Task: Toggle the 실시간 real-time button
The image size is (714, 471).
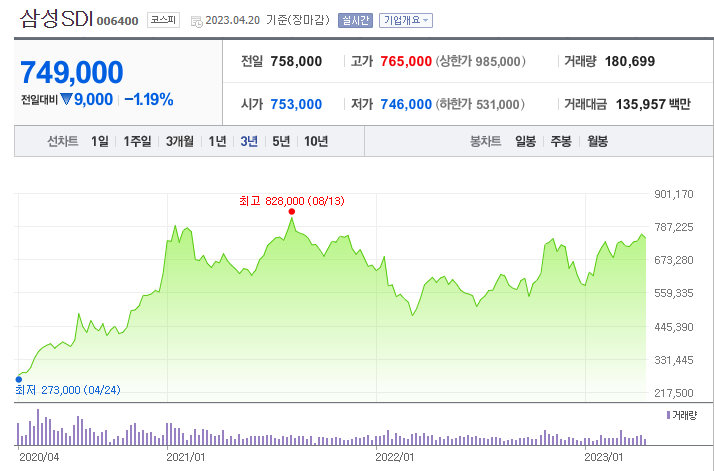Action: (x=355, y=20)
